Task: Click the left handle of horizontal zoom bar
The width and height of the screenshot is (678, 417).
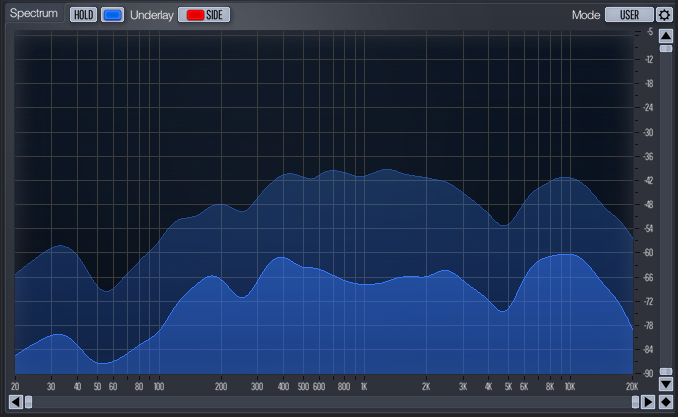Action: pyautogui.click(x=28, y=402)
